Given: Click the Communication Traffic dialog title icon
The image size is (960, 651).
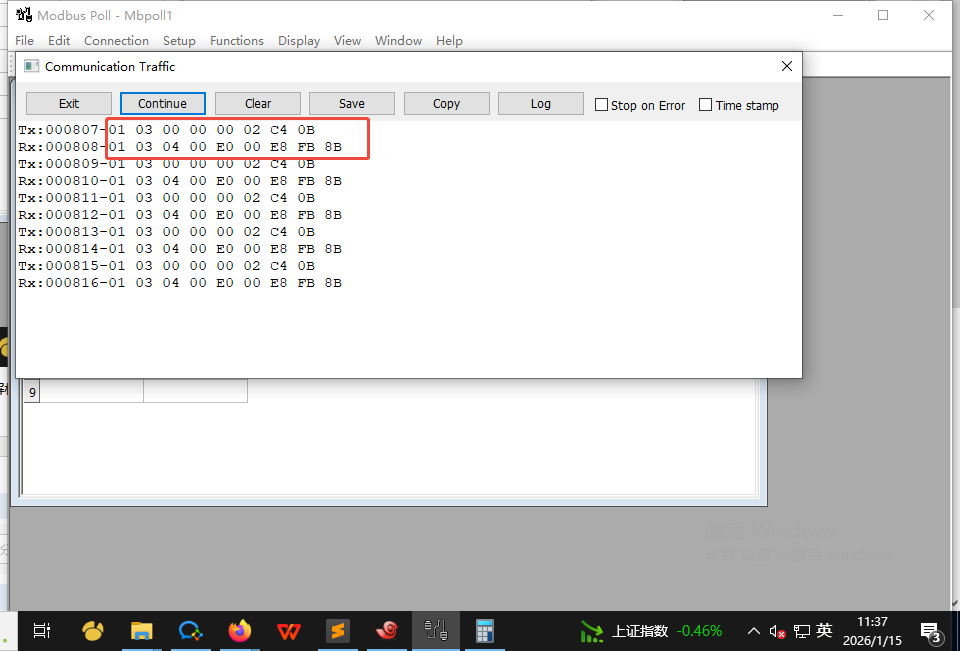Looking at the screenshot, I should pyautogui.click(x=31, y=66).
